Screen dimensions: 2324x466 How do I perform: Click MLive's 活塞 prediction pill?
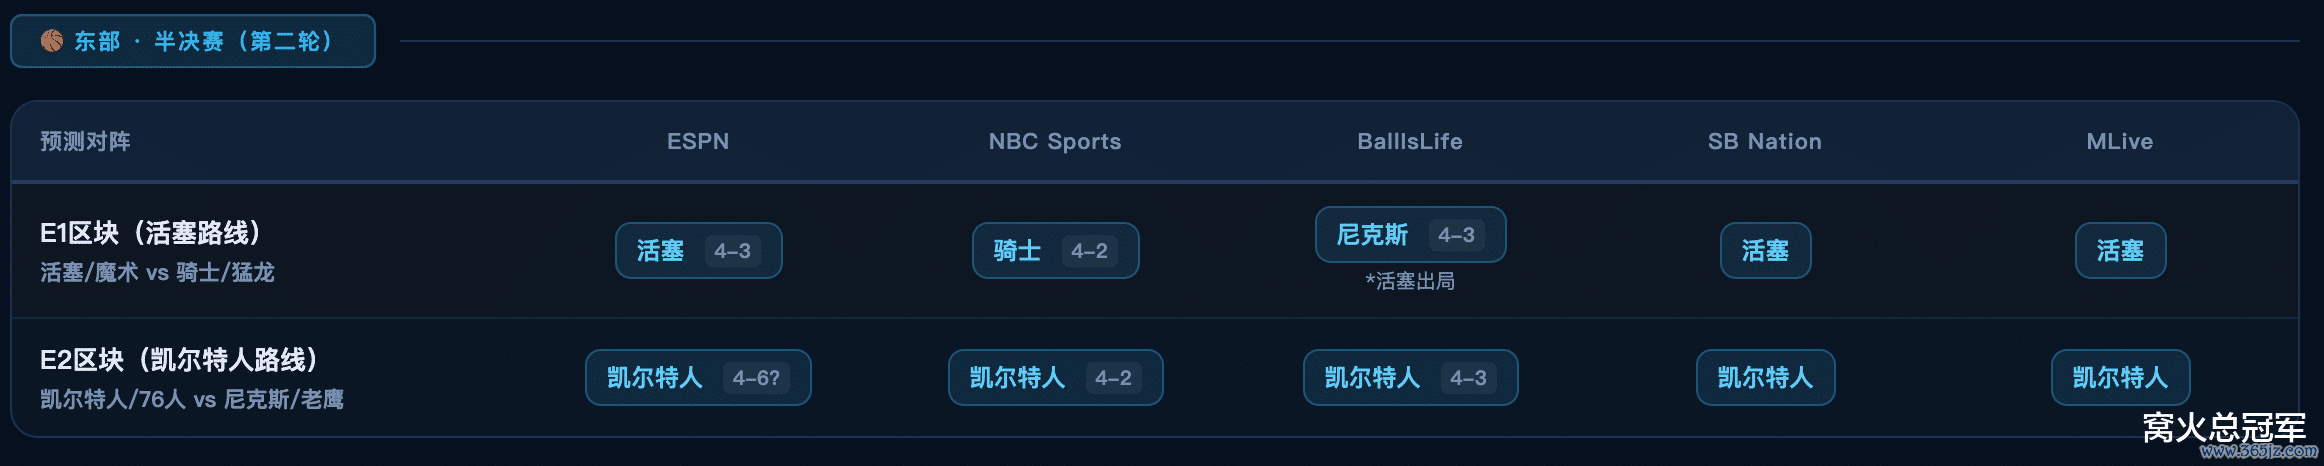2120,251
